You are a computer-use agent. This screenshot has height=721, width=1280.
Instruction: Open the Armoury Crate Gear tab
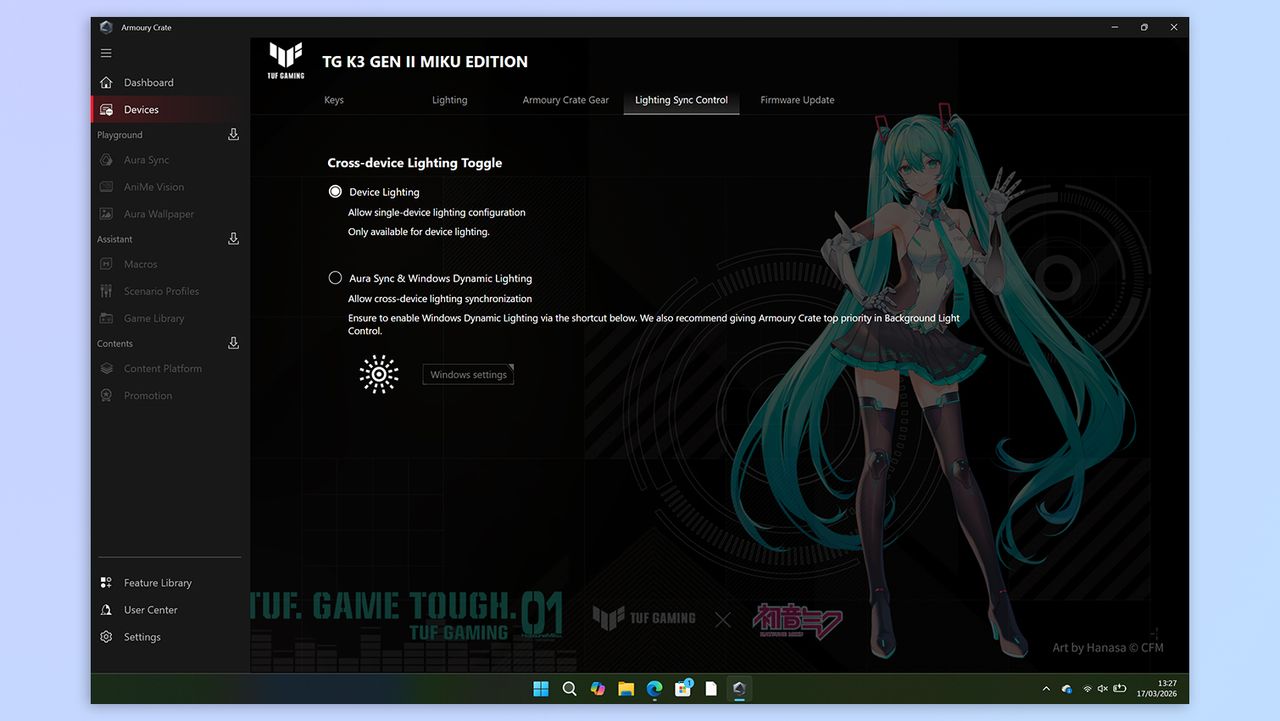566,100
